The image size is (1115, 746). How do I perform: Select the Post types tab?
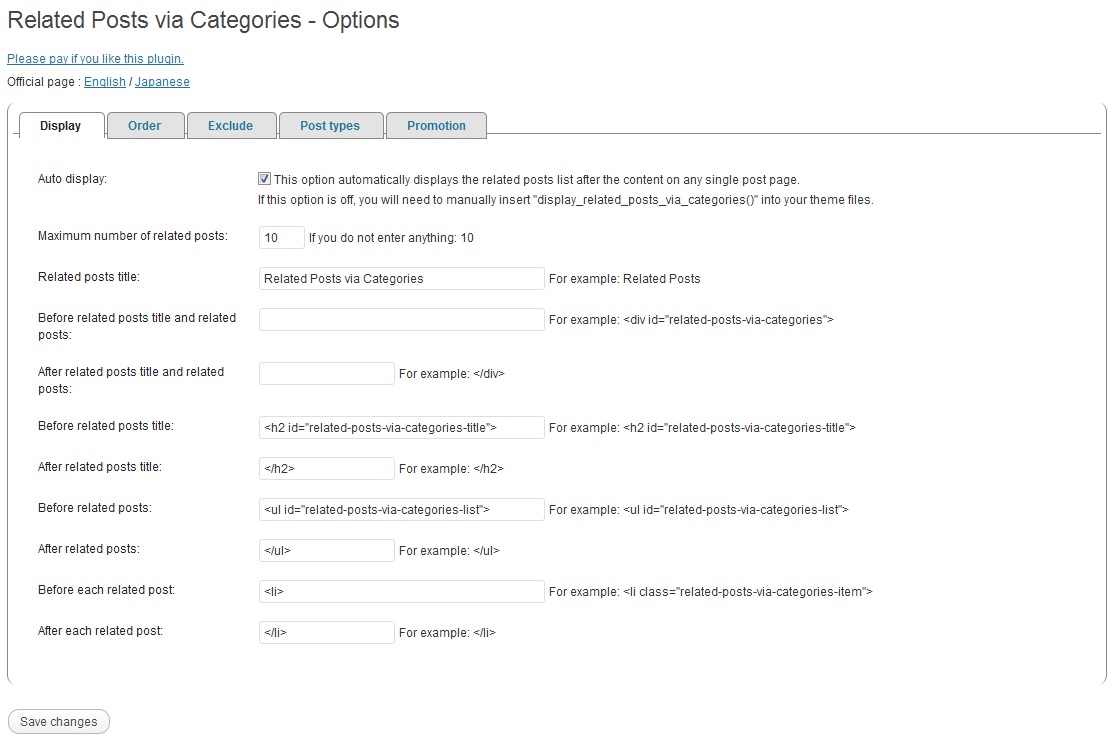(330, 126)
